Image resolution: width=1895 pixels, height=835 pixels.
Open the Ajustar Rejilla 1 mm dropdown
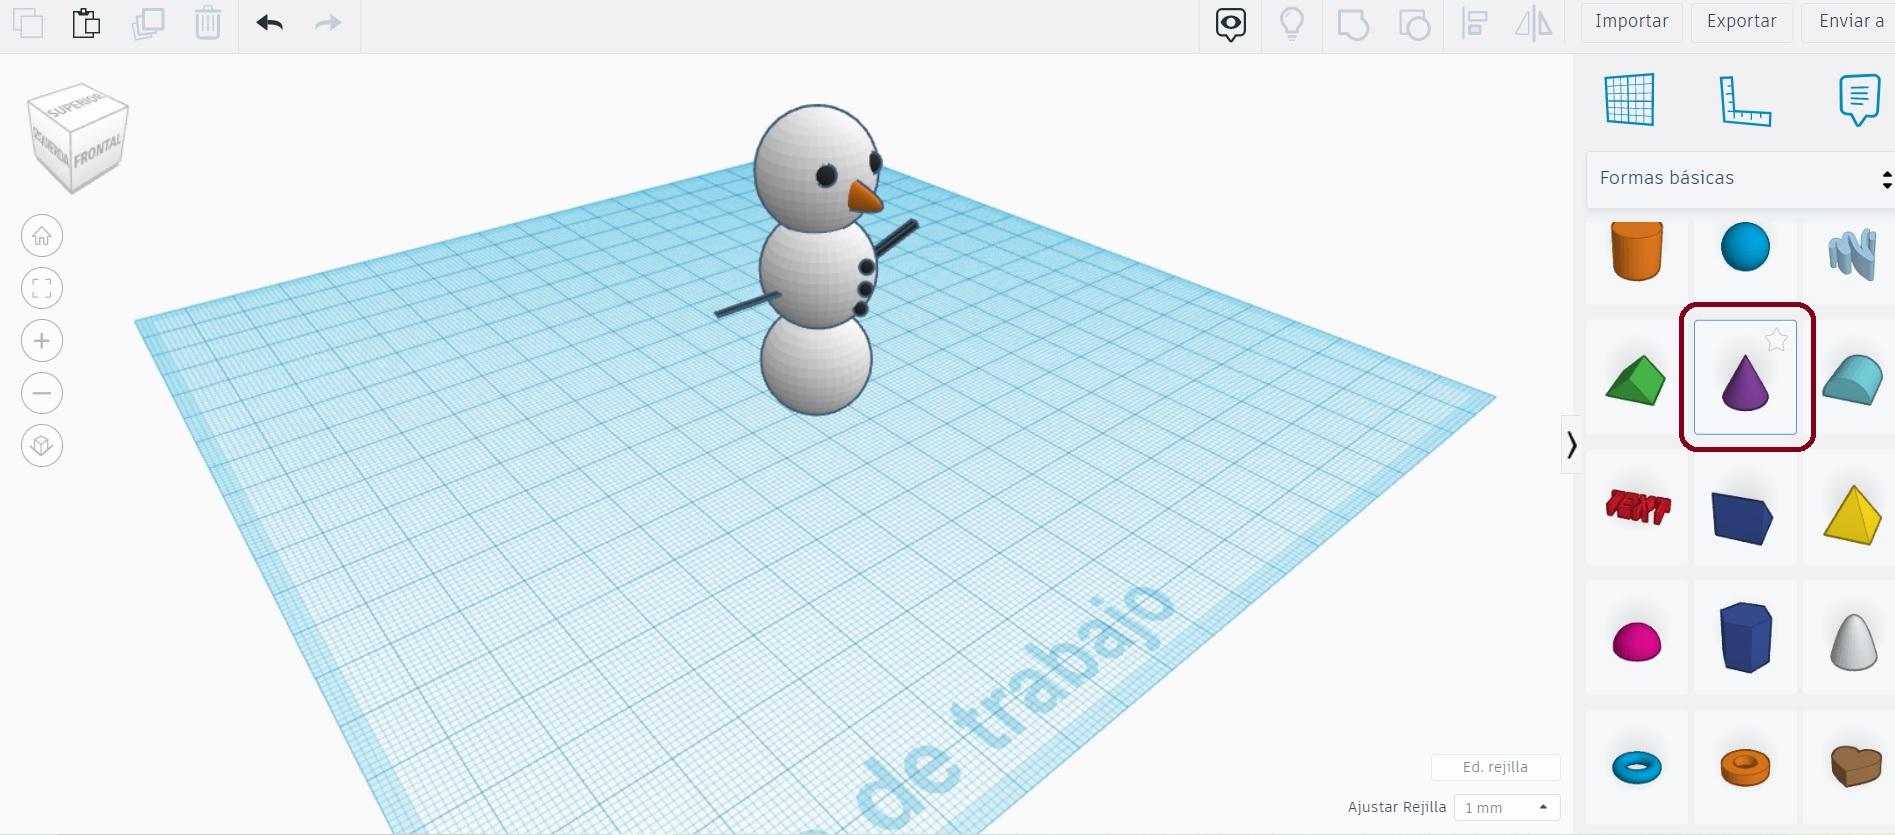[x=1507, y=807]
